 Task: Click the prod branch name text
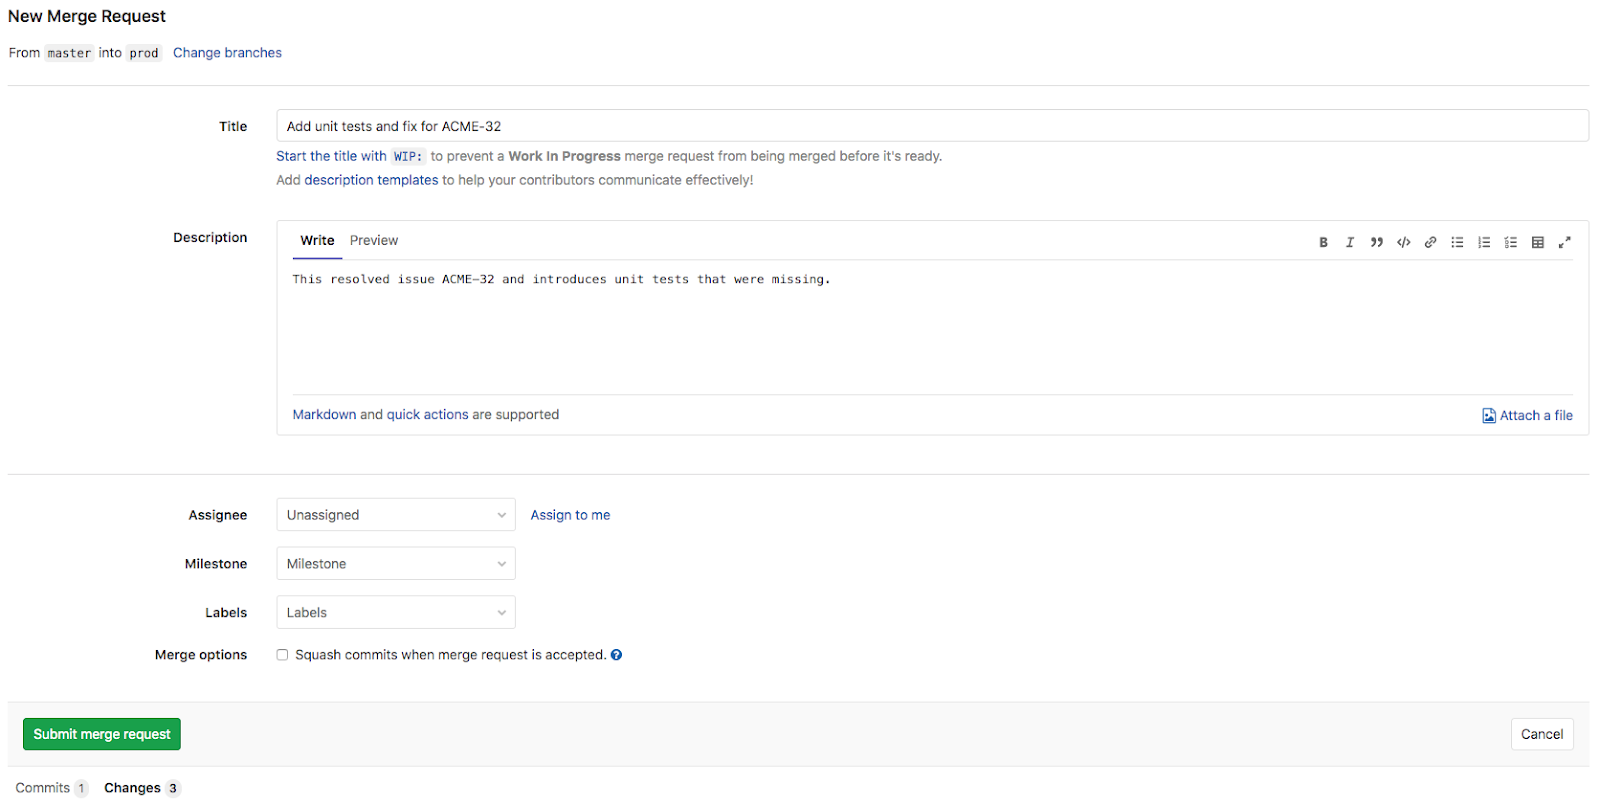pos(144,53)
